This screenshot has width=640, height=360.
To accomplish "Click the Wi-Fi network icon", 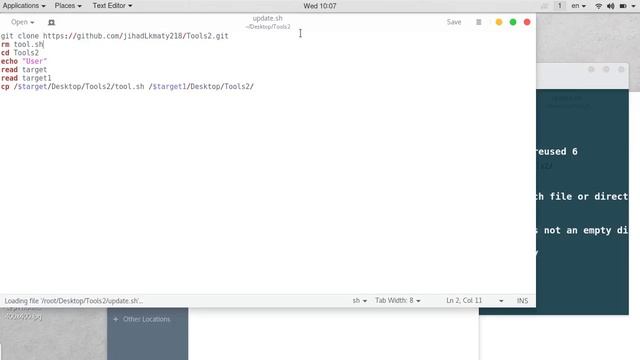I will (x=598, y=6).
